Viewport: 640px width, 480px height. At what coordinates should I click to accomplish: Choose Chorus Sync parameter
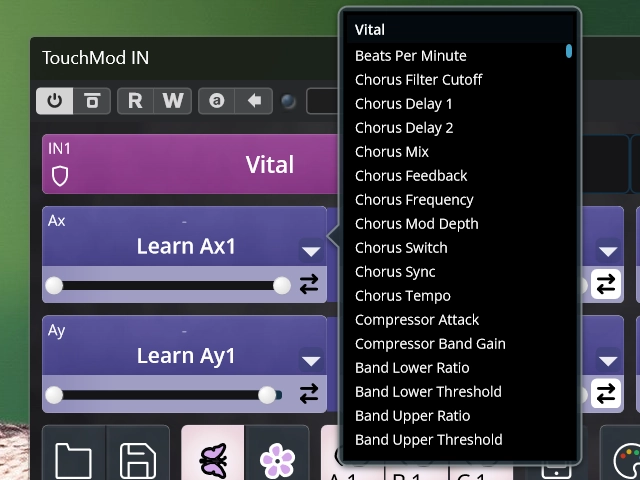click(x=460, y=271)
